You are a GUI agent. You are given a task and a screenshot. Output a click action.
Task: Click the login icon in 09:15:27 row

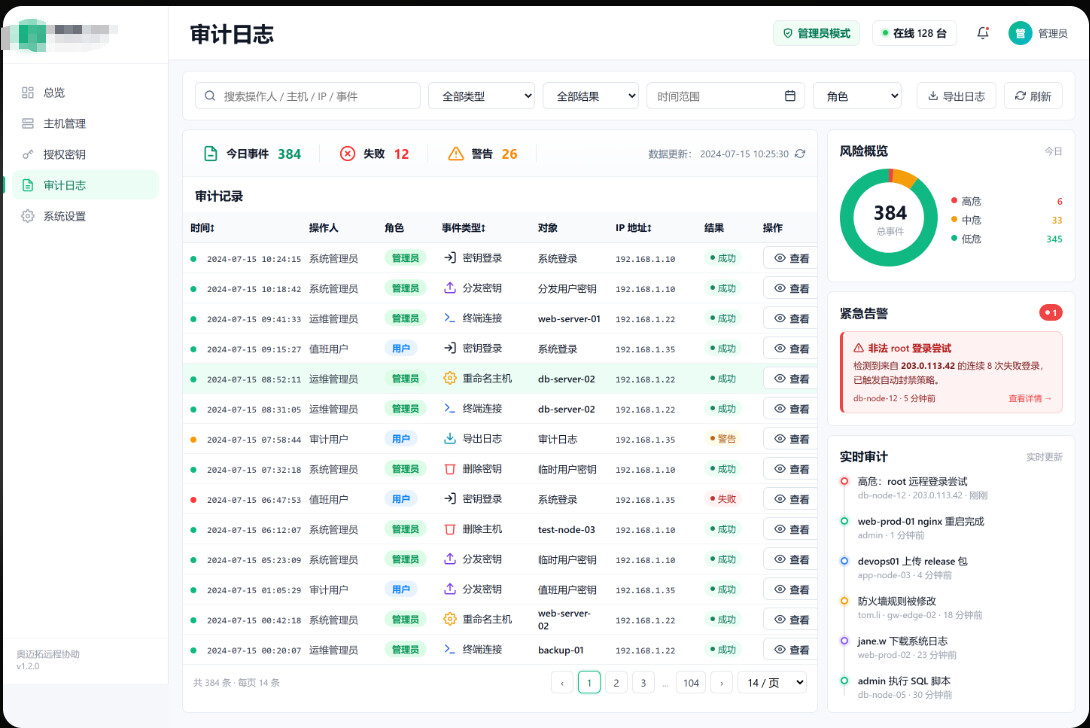pyautogui.click(x=450, y=348)
